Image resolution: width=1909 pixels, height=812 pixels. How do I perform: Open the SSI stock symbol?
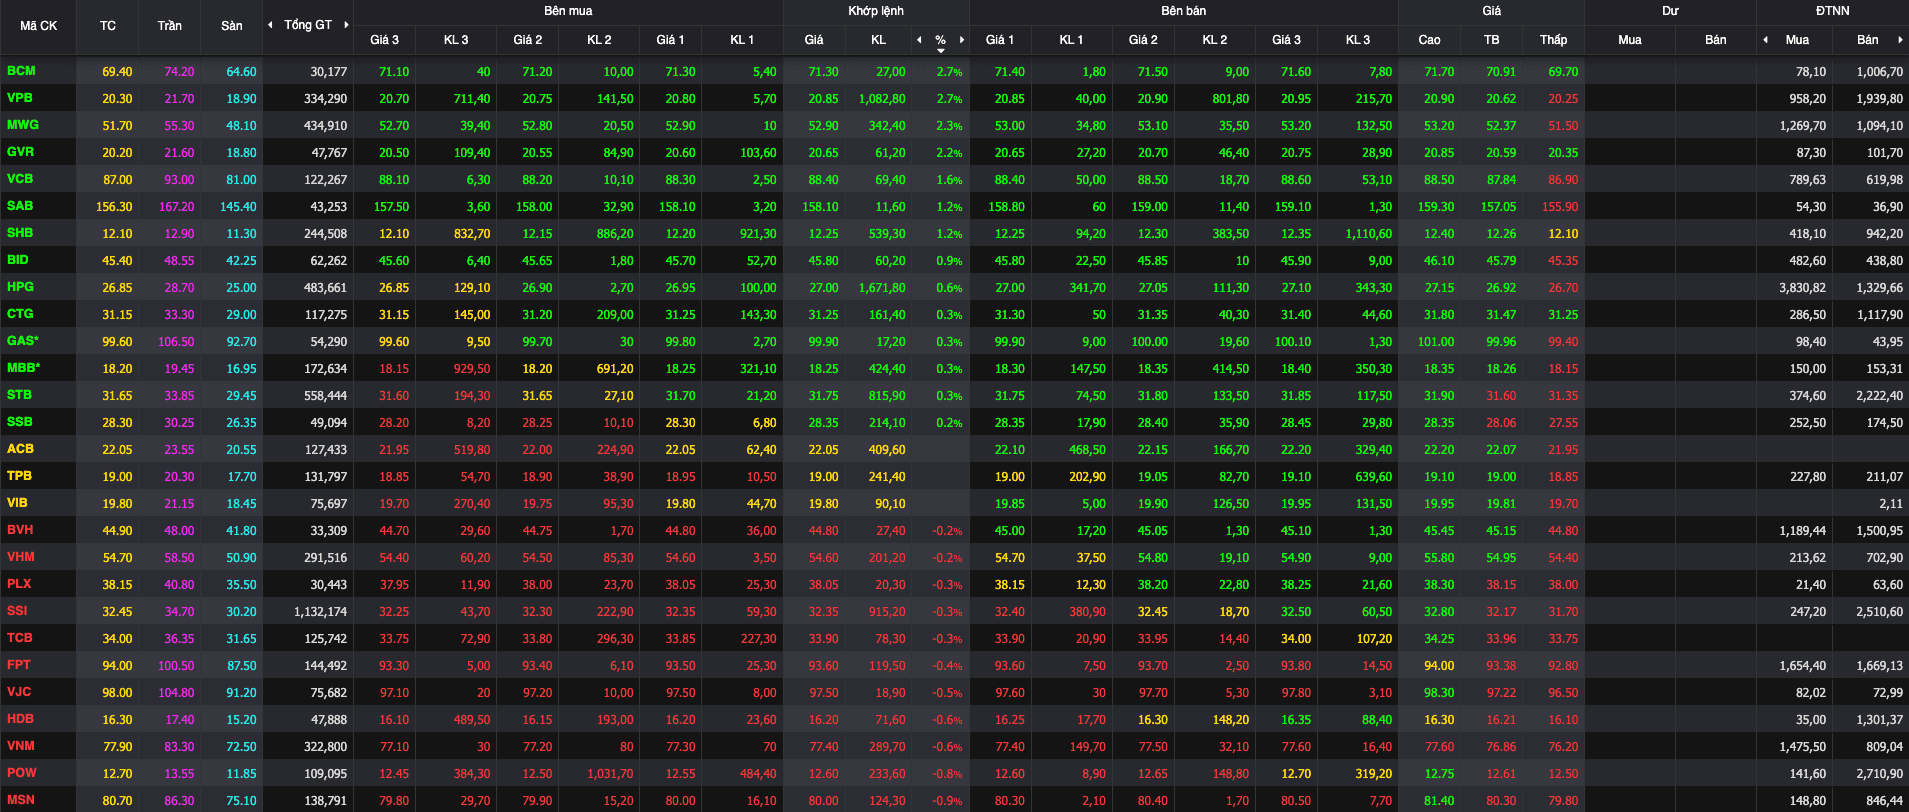(x=17, y=611)
